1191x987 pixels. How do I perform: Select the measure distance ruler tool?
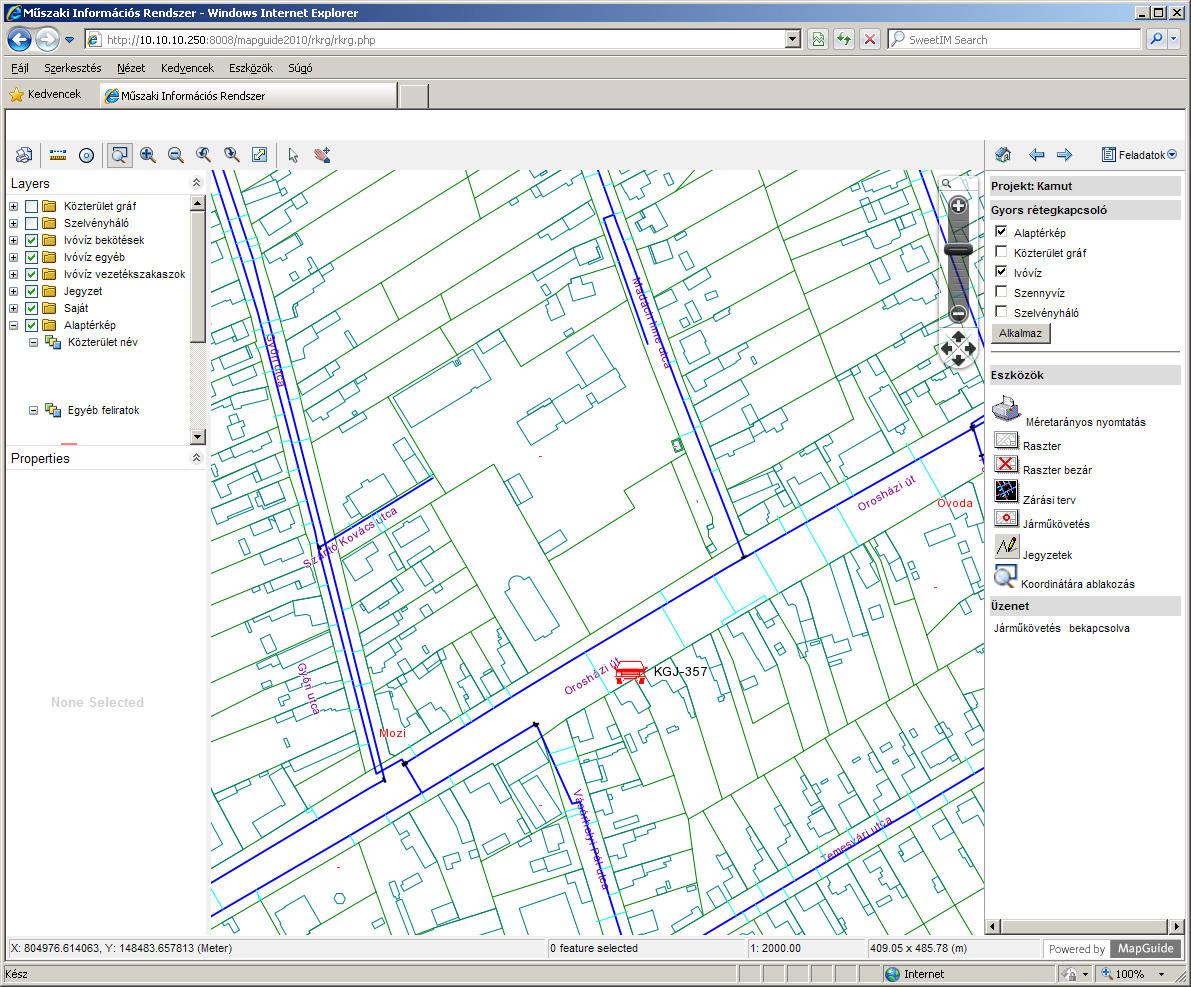(58, 155)
